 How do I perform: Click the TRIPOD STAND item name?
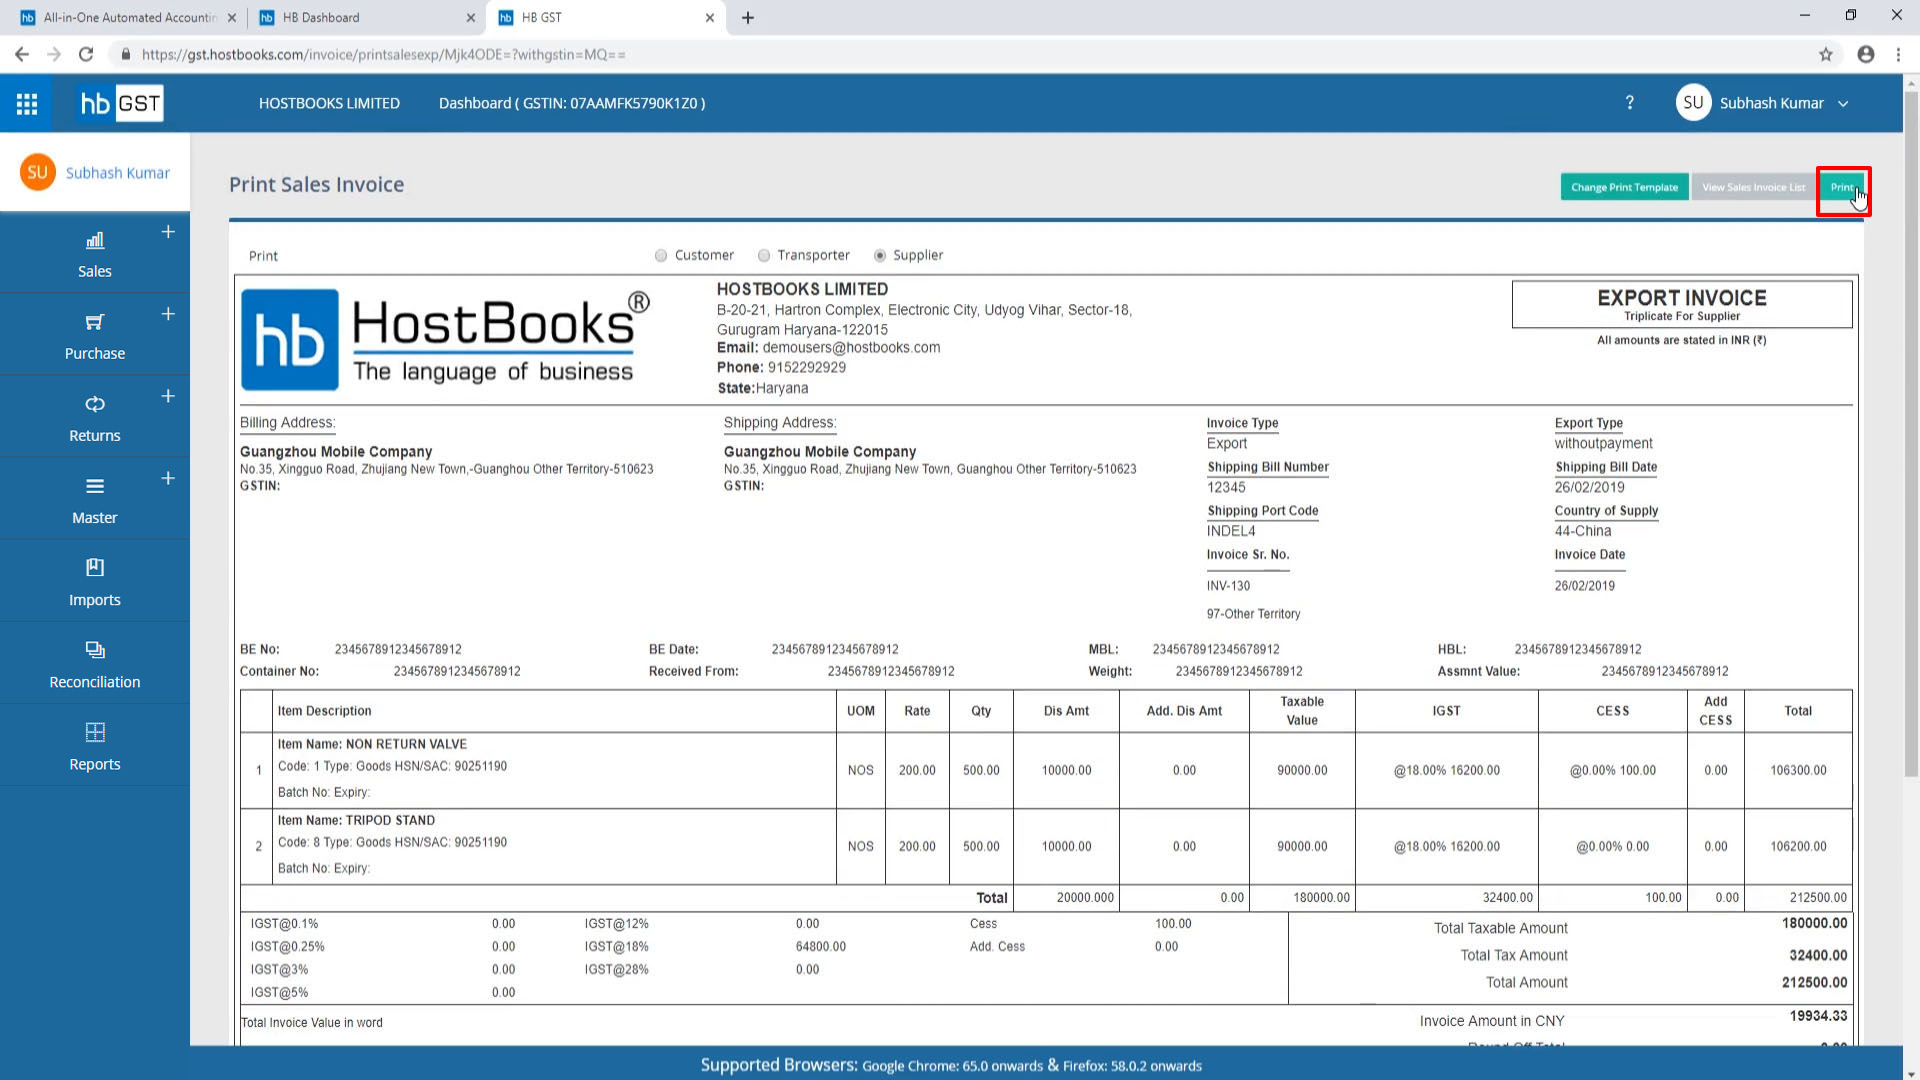click(x=390, y=820)
